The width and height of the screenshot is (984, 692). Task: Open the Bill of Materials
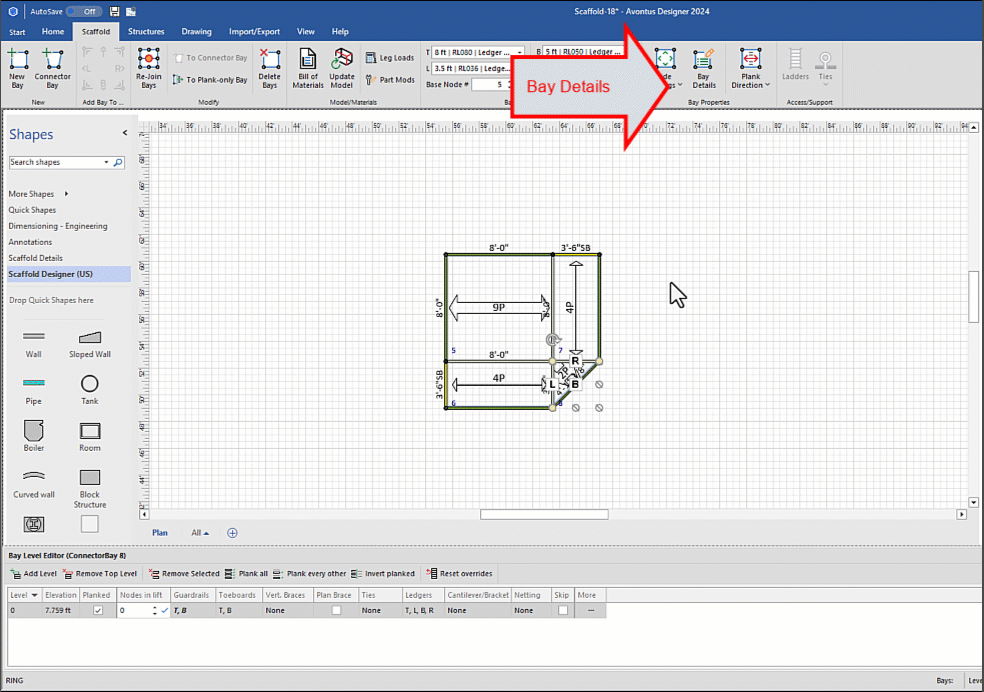pos(308,66)
